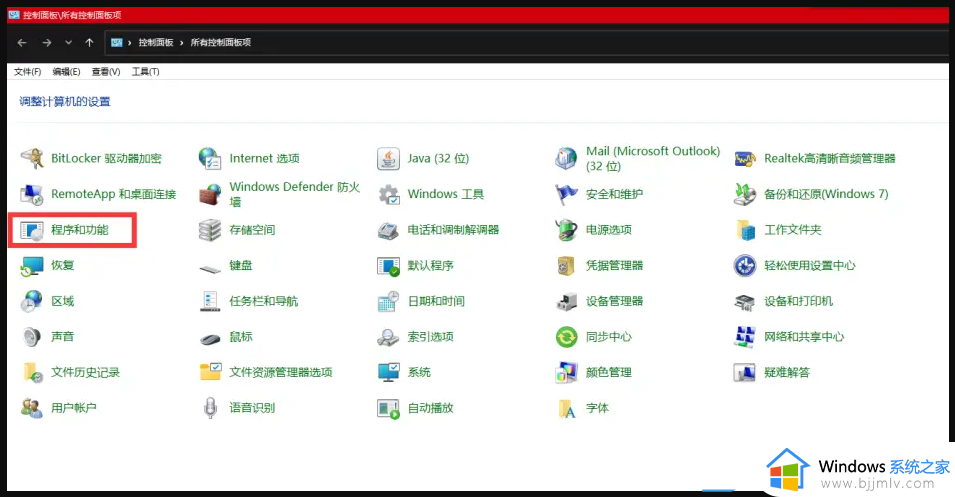Viewport: 955px width, 497px height.
Task: Open 疑难解答 icon
Action: [x=745, y=372]
